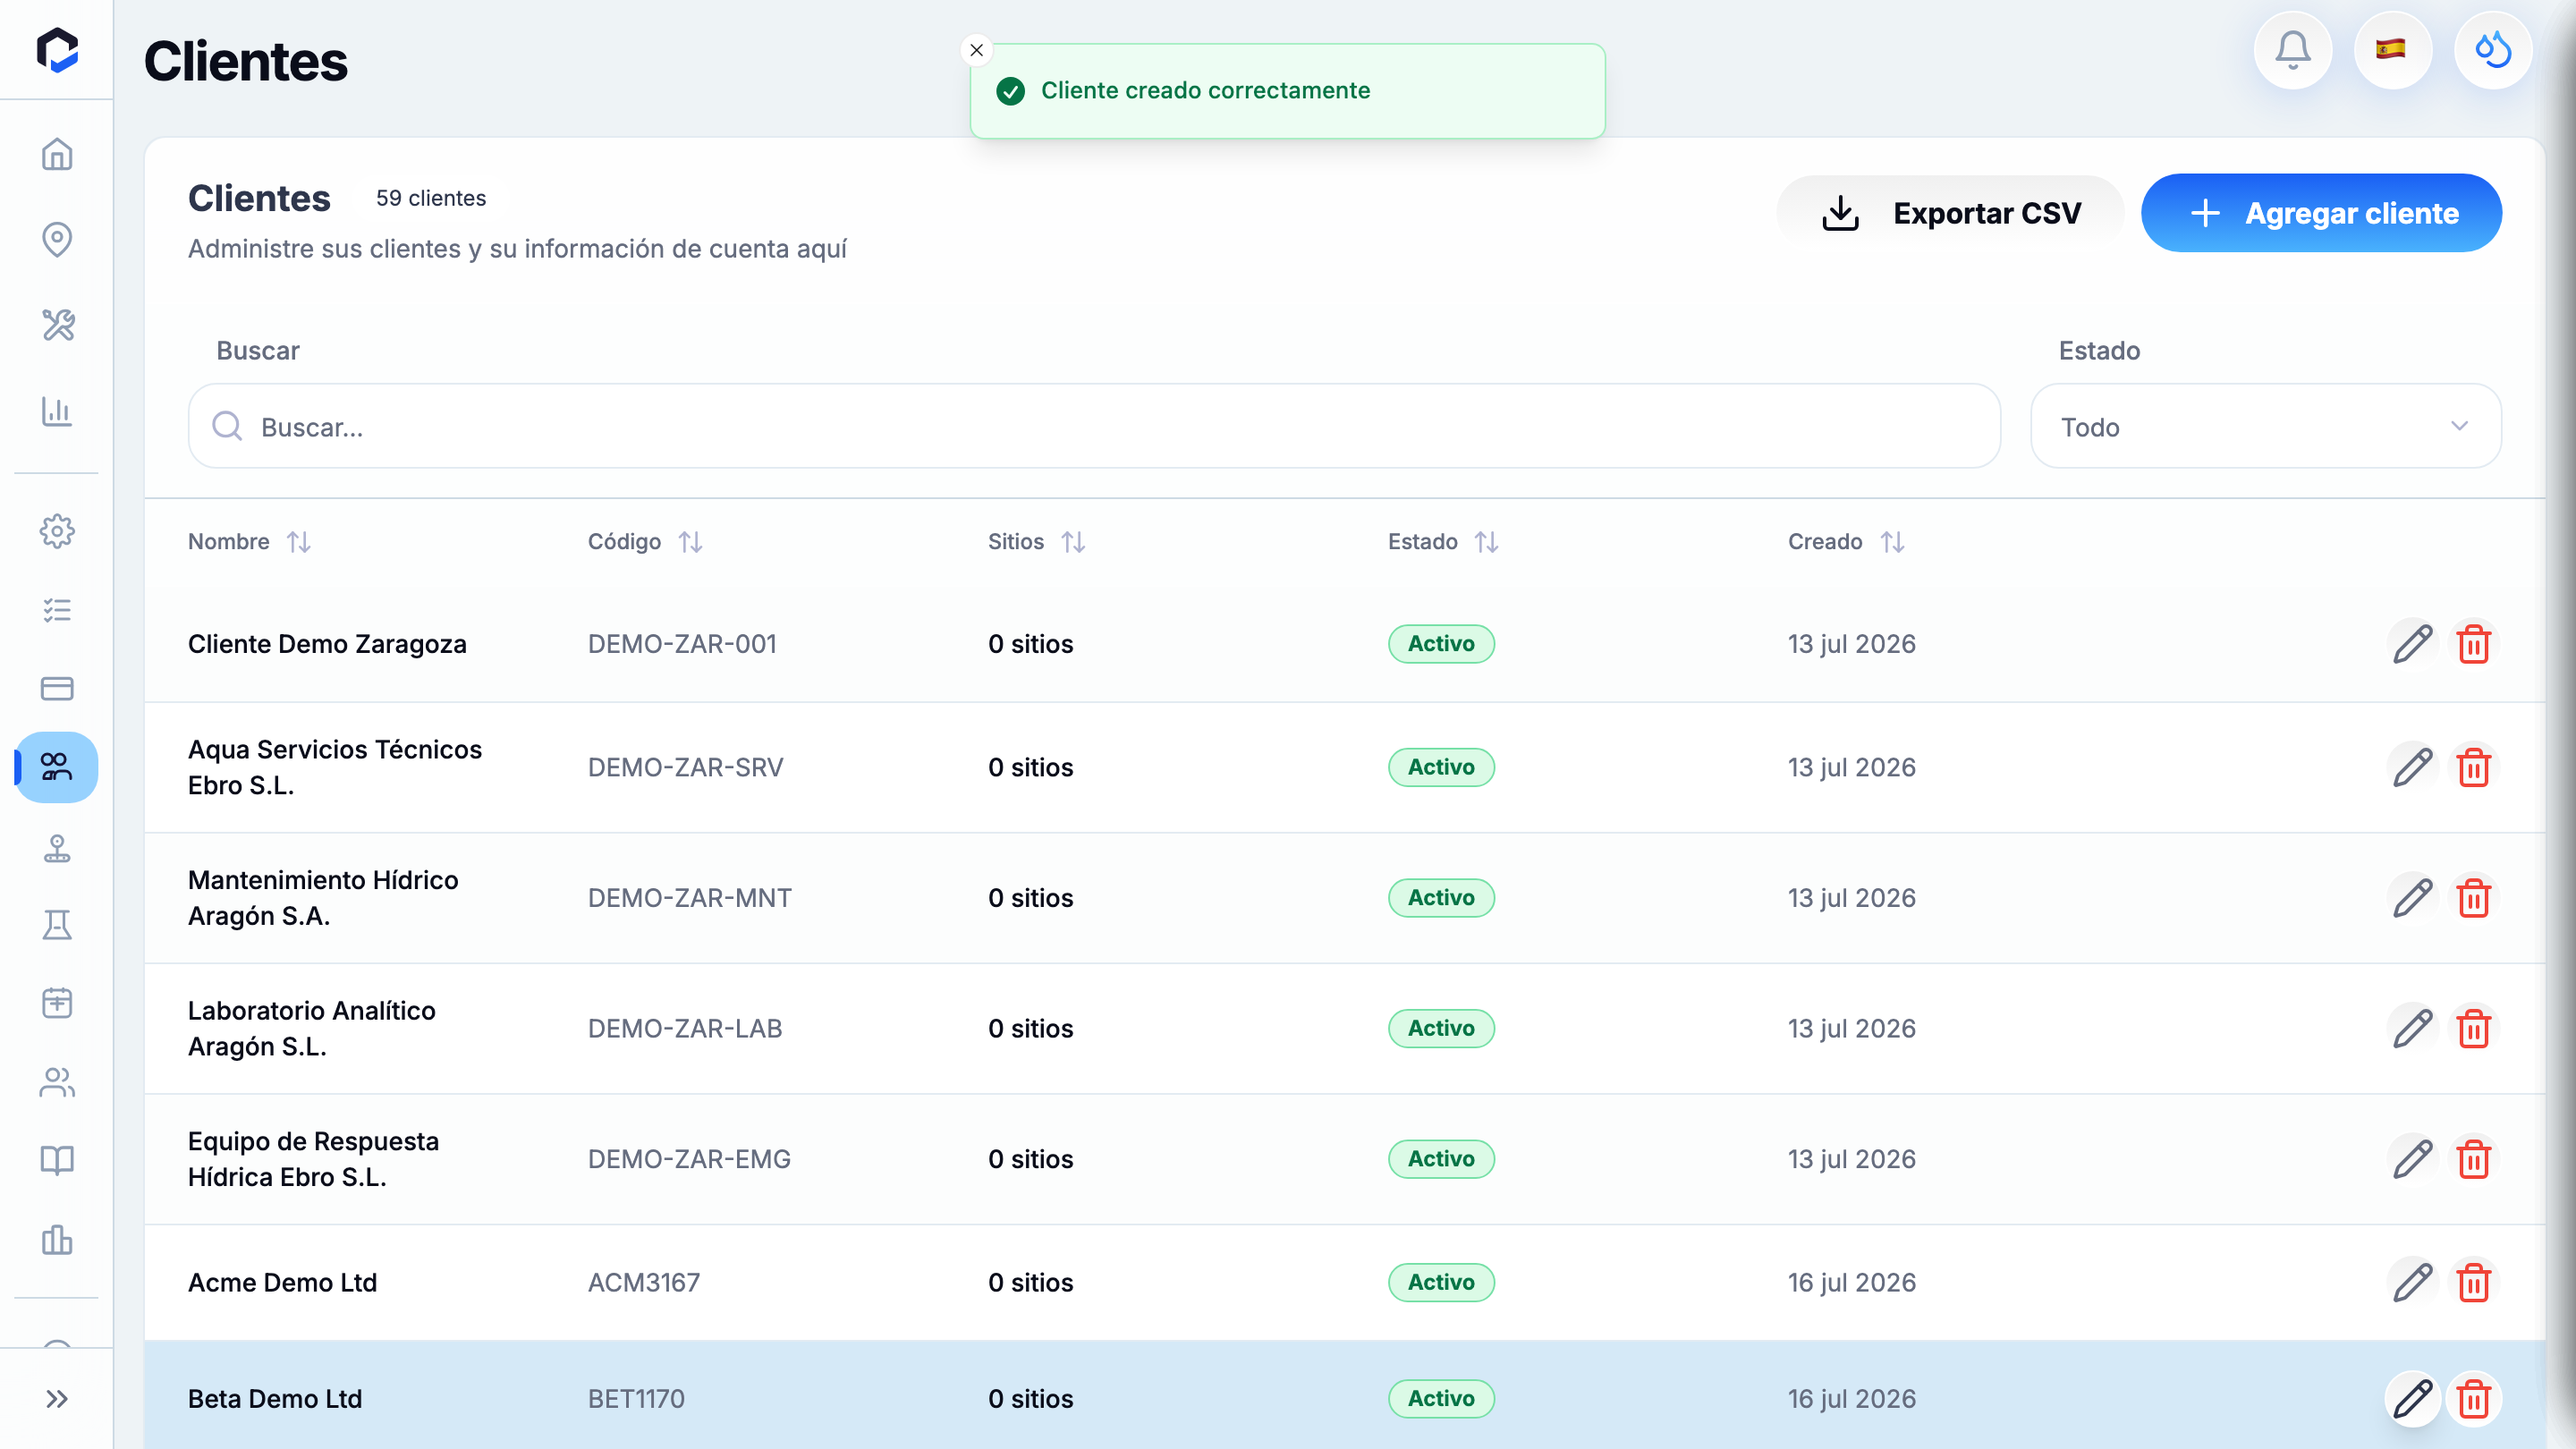Click Activo badge in Mantenimiento Hídrico row
This screenshot has width=2576, height=1449.
click(x=1441, y=898)
